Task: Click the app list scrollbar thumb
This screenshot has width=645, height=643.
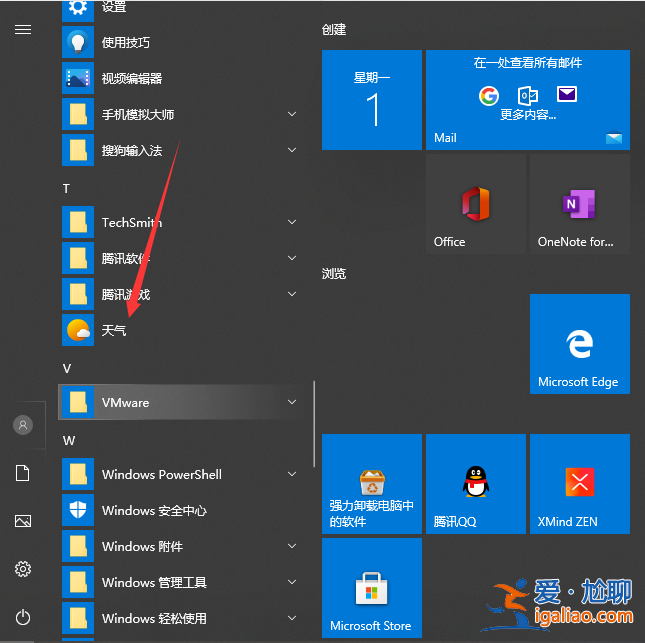Action: tap(314, 424)
